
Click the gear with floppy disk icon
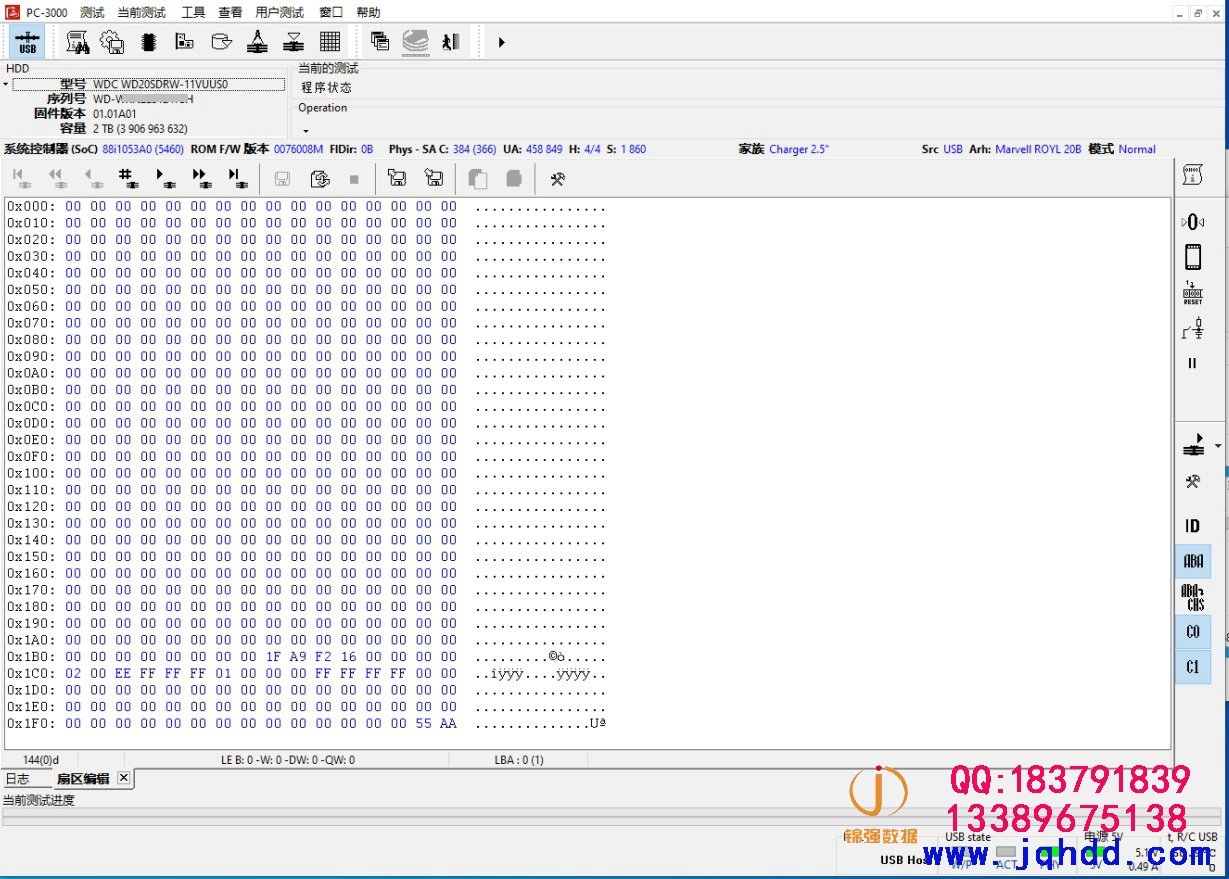pos(112,42)
